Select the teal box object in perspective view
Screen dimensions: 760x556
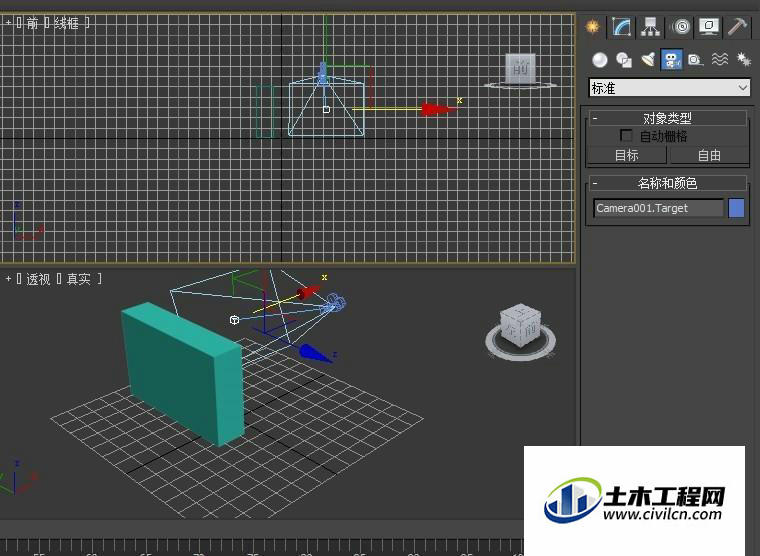click(183, 373)
